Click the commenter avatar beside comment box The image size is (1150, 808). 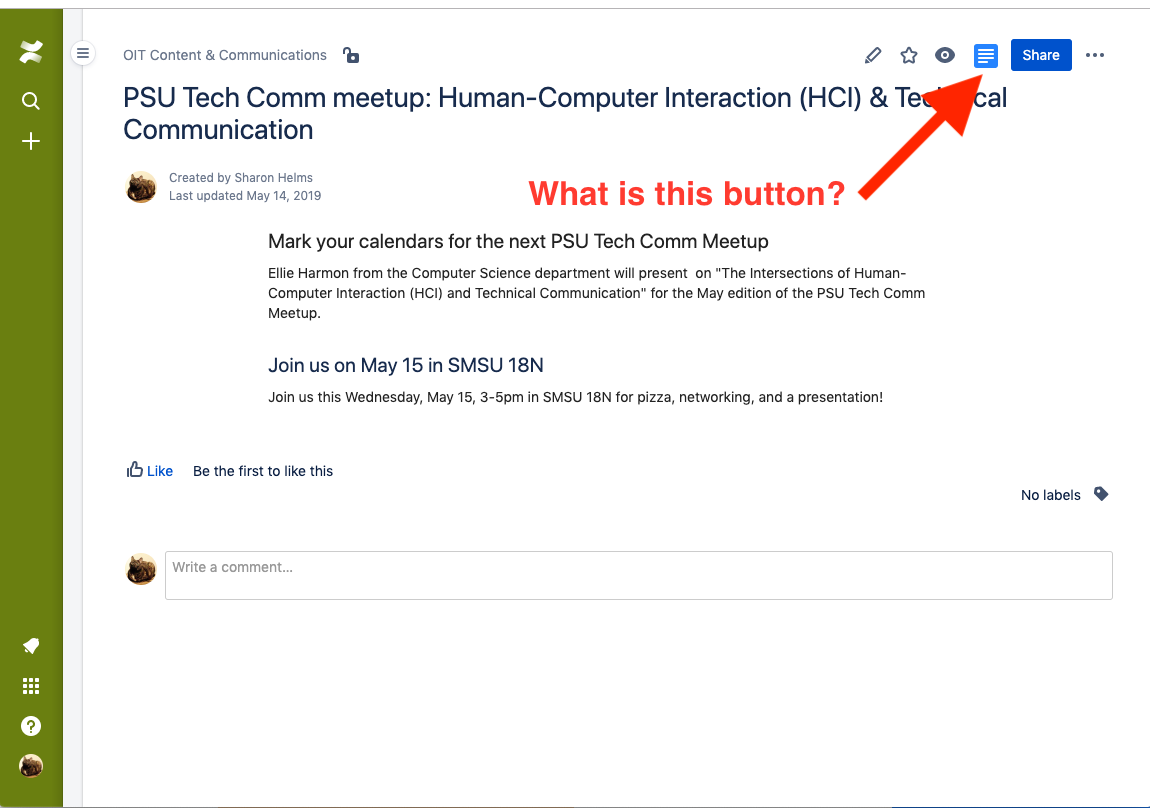click(142, 569)
